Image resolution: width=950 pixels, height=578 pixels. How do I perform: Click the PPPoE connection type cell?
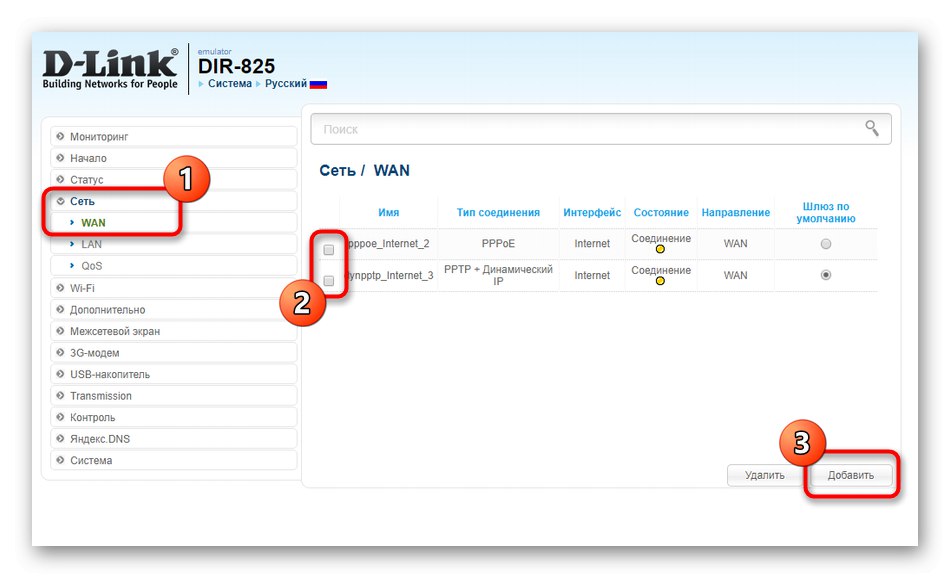pos(498,244)
